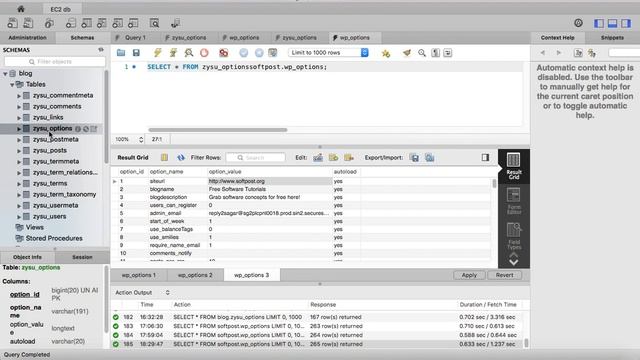Show more result panel options arrows

[513, 259]
